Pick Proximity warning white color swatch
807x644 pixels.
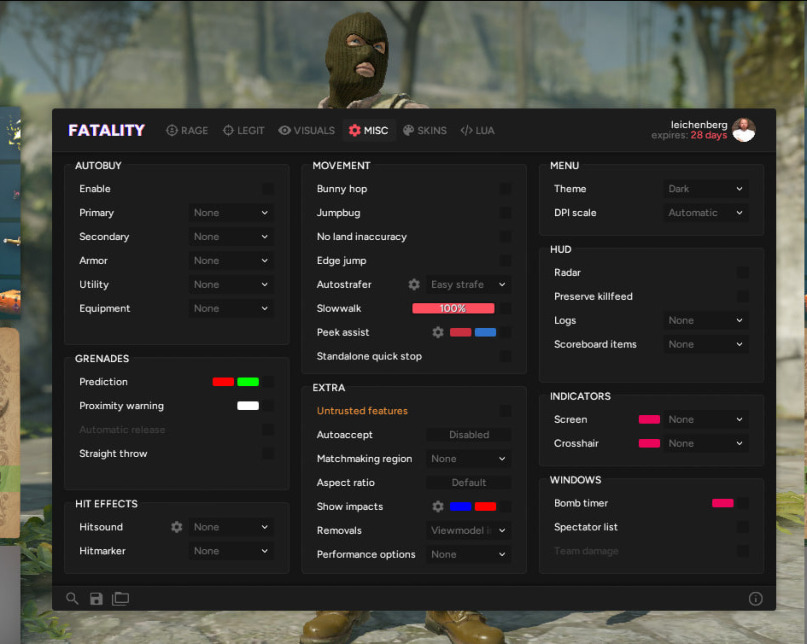(248, 406)
